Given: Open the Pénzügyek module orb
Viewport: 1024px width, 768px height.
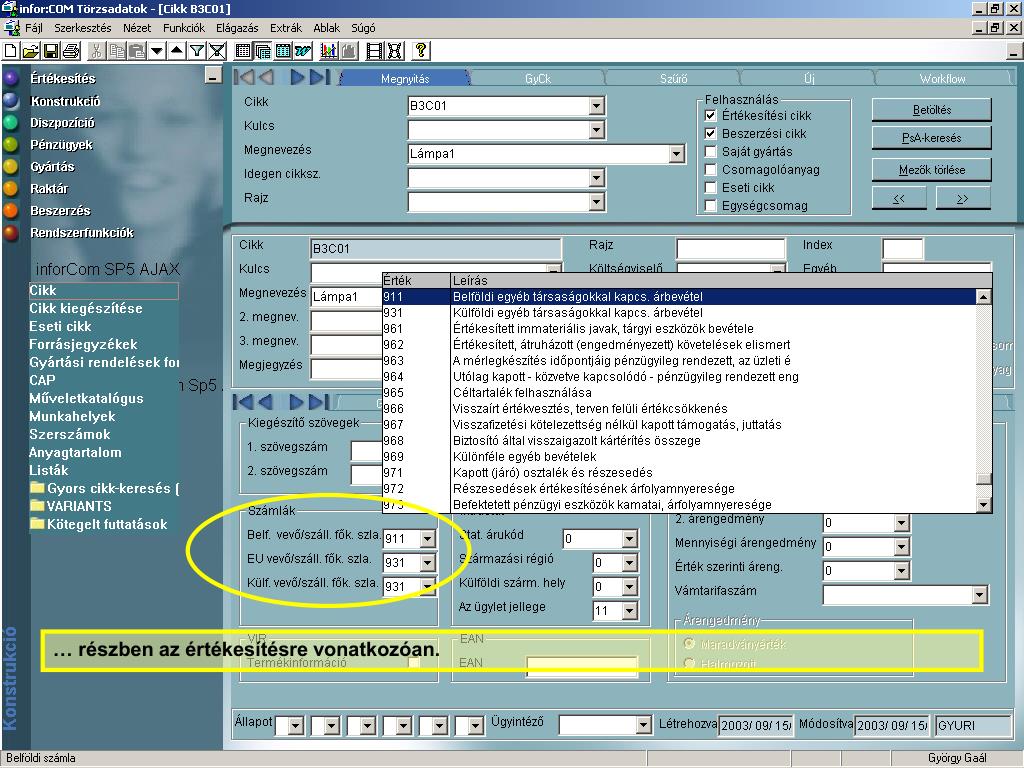Looking at the screenshot, I should [x=11, y=145].
